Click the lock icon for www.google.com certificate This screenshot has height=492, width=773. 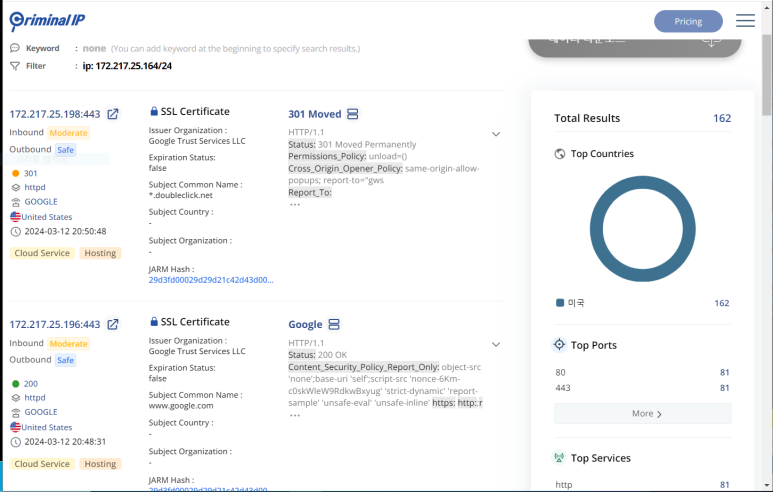[154, 321]
